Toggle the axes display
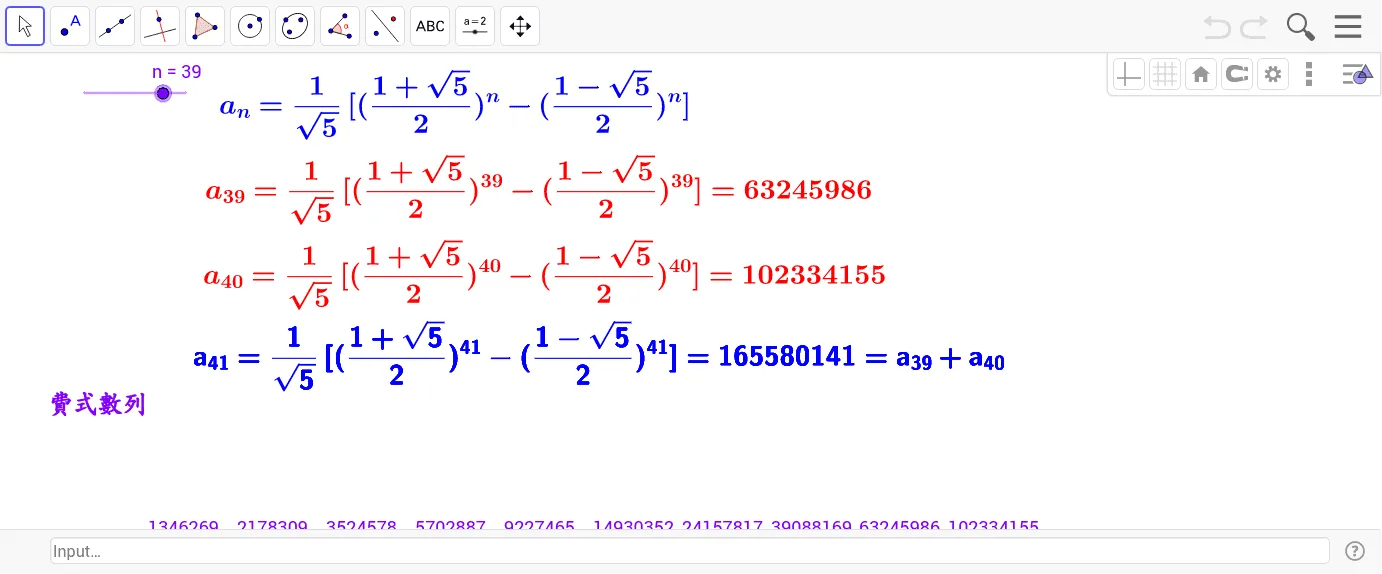1382x574 pixels. pos(1129,74)
